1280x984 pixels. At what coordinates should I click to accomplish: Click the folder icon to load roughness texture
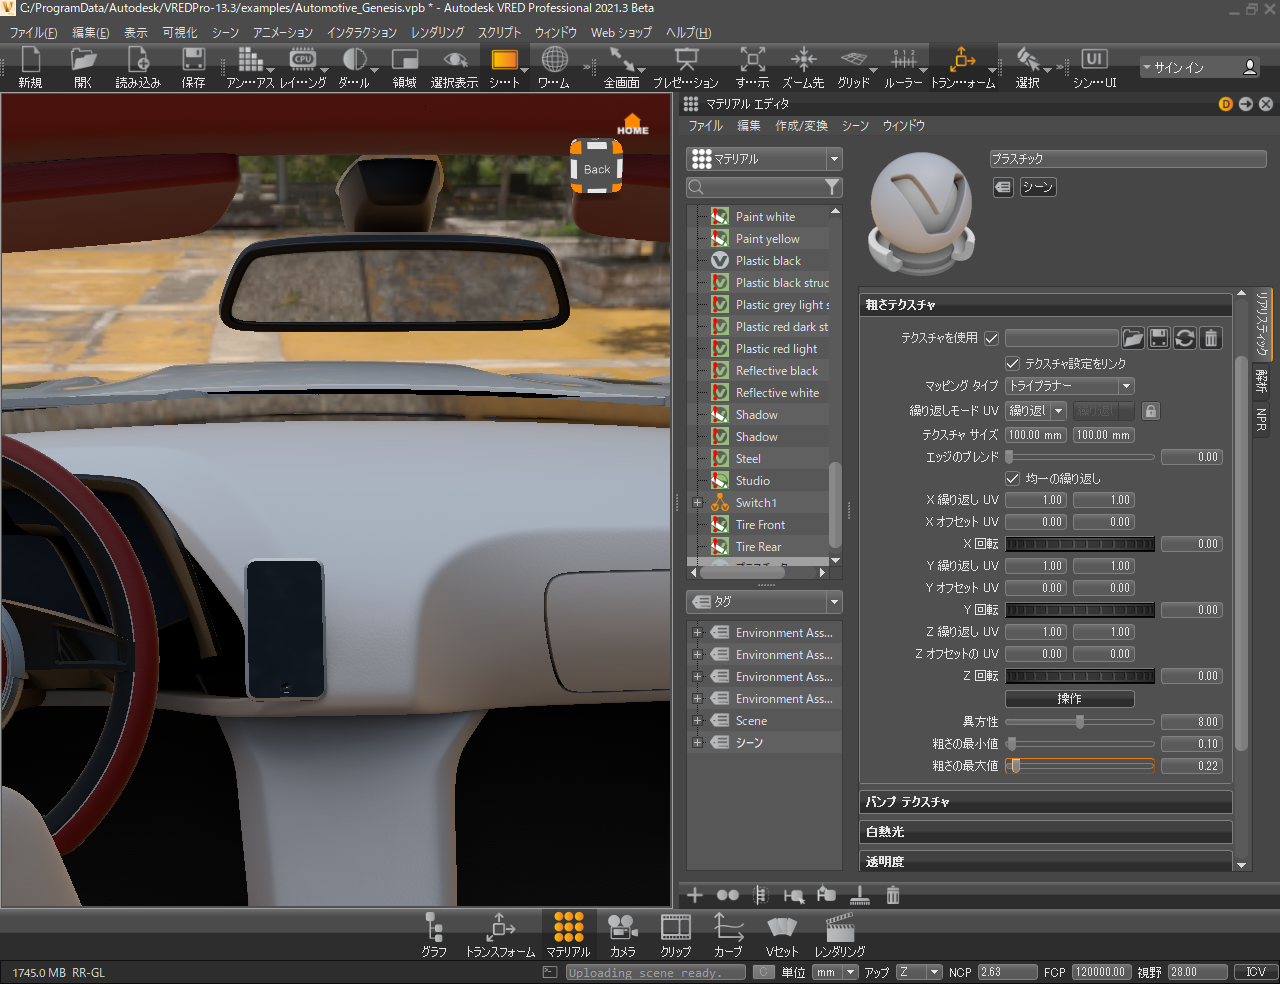[x=1132, y=338]
